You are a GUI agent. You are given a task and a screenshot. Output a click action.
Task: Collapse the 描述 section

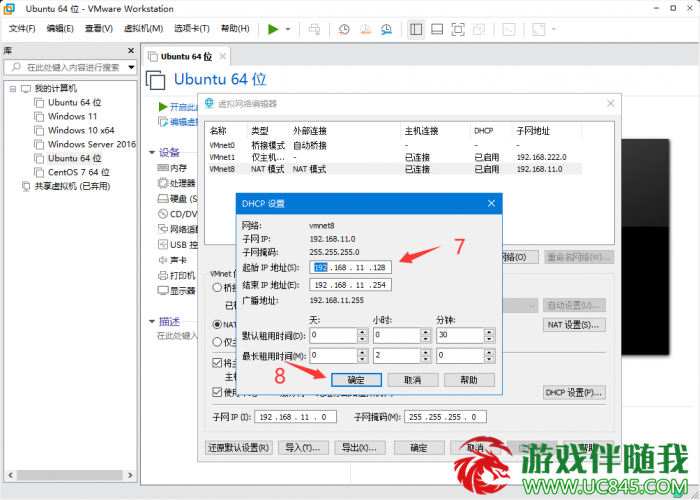coord(152,321)
